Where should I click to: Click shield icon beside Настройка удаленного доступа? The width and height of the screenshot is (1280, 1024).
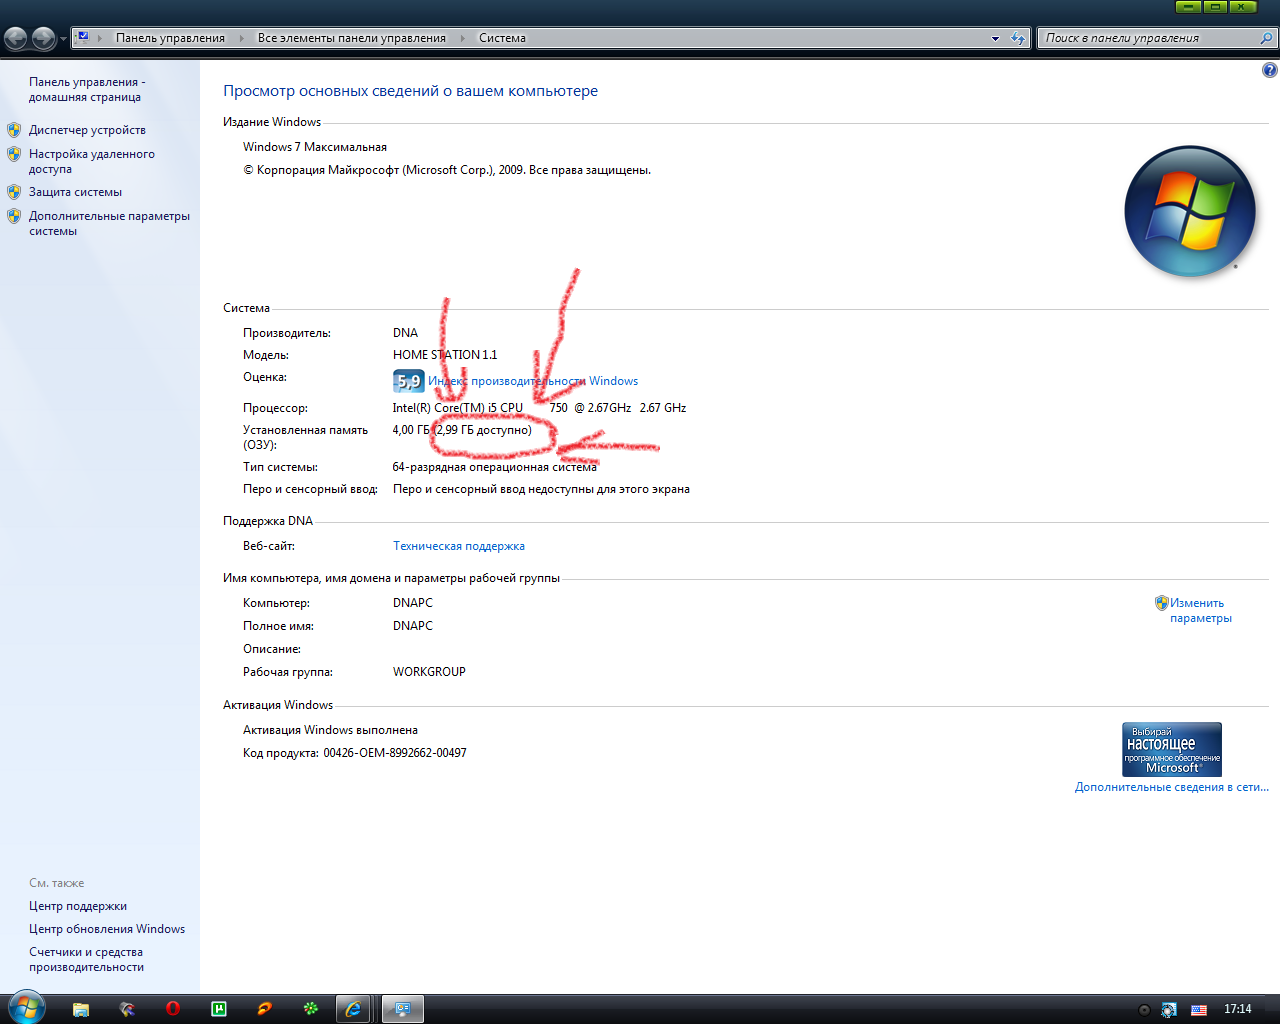click(x=14, y=154)
